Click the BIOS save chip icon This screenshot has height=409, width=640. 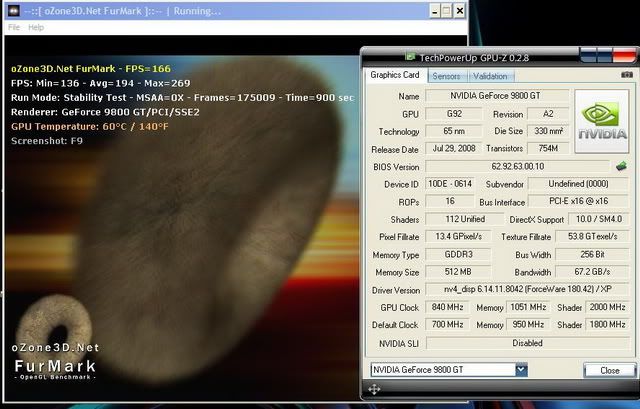pyautogui.click(x=621, y=166)
